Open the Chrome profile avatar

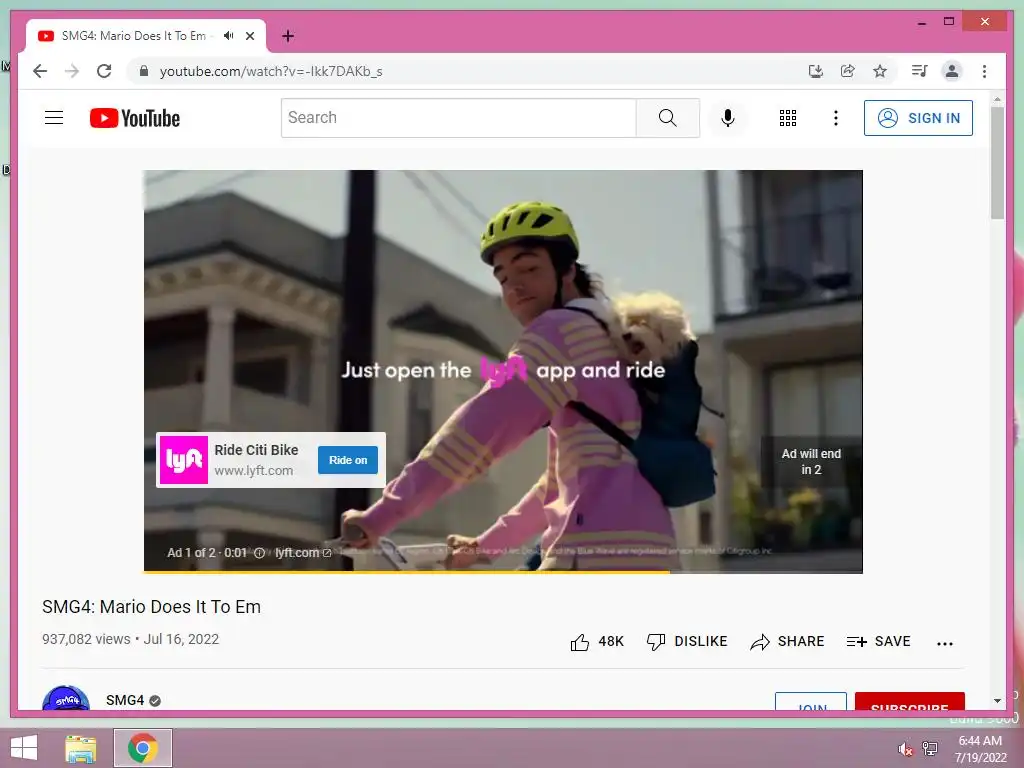(952, 71)
